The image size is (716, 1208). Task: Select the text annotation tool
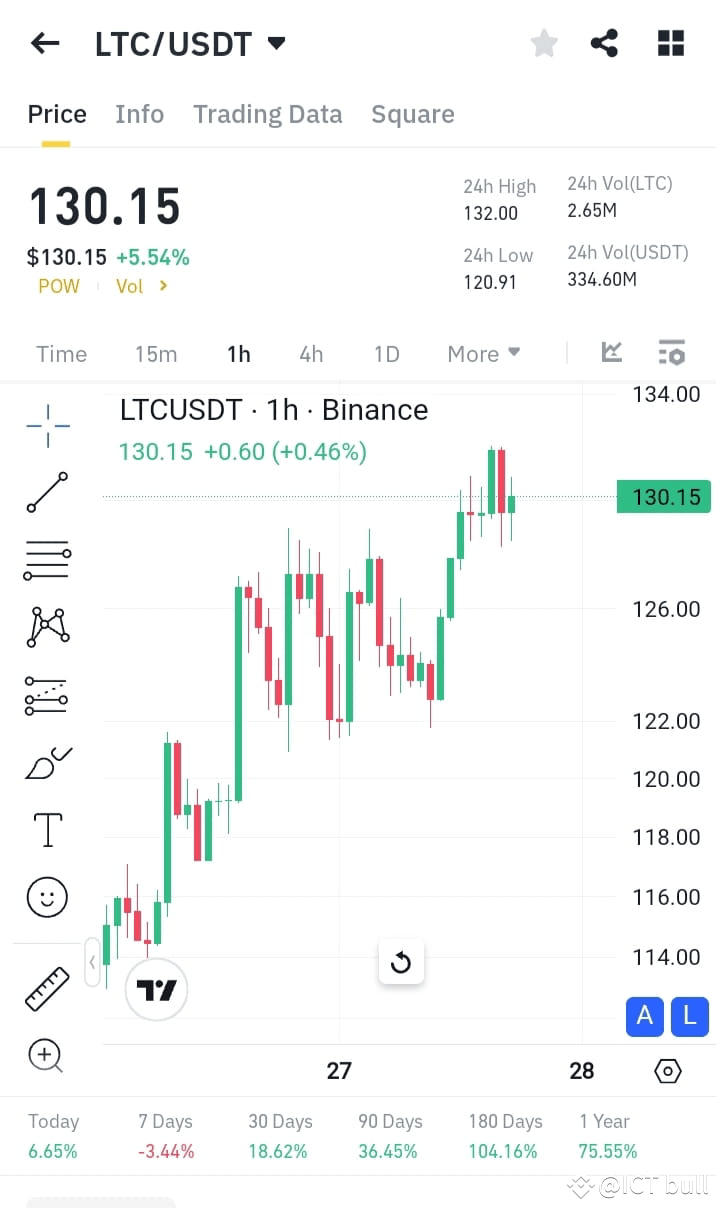[x=46, y=829]
